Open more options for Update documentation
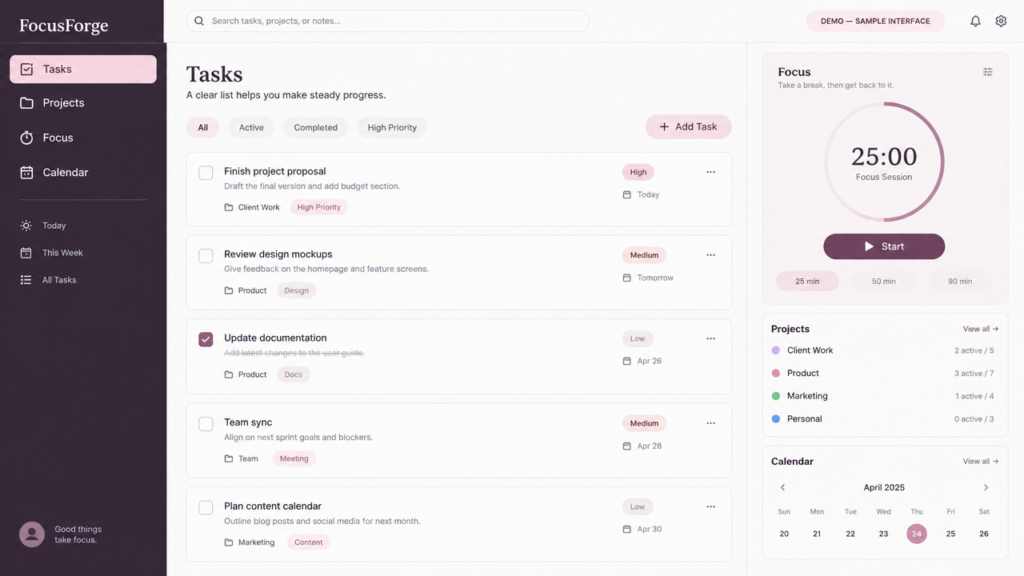The width and height of the screenshot is (1024, 576). tap(711, 338)
